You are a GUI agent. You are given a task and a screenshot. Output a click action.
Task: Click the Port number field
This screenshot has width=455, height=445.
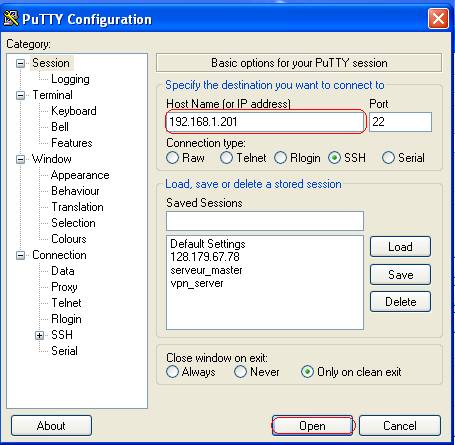click(400, 122)
